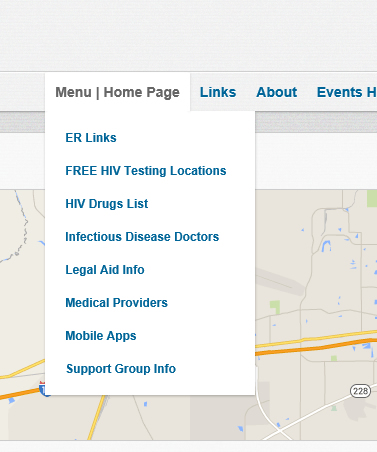Choose FREE HIV Testing Locations

pos(146,171)
